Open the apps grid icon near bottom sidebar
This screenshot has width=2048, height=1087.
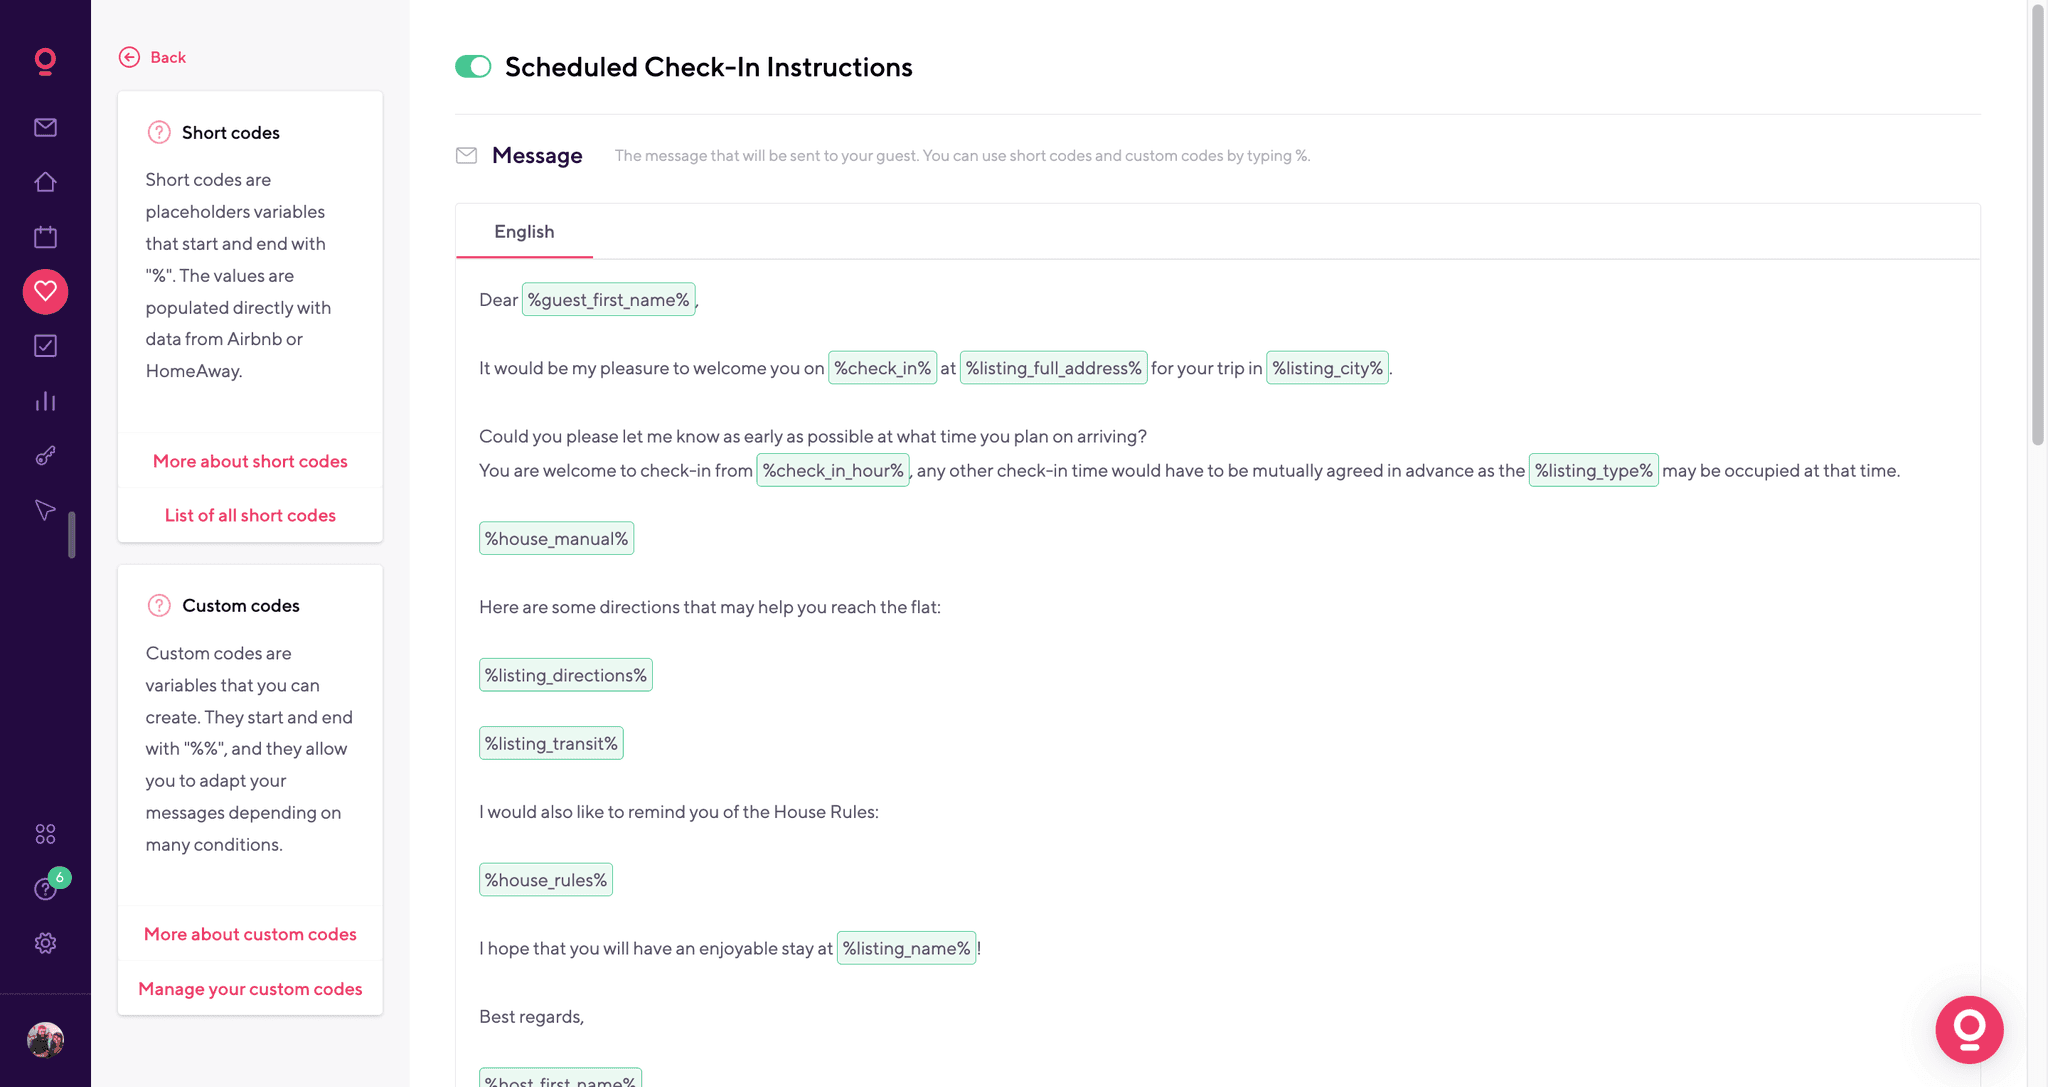[45, 834]
